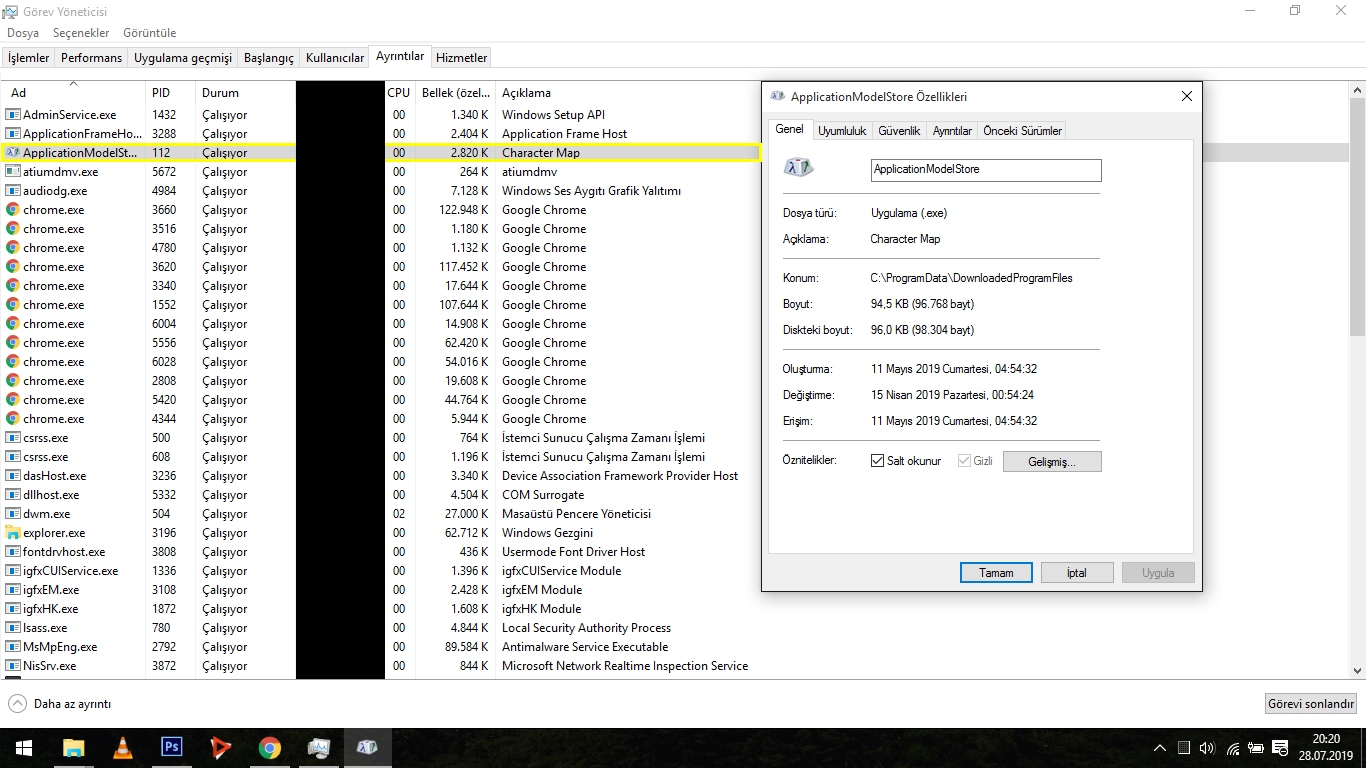Click the NisSrv.exe process icon

(13, 666)
